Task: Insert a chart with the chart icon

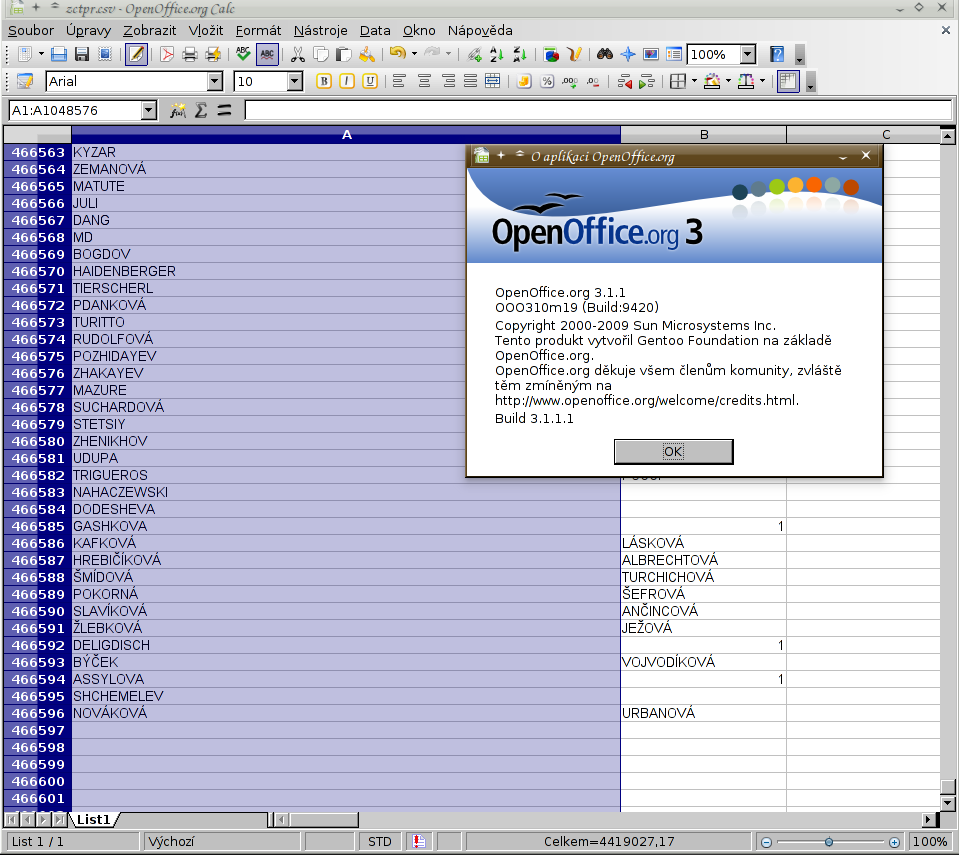Action: (551, 54)
